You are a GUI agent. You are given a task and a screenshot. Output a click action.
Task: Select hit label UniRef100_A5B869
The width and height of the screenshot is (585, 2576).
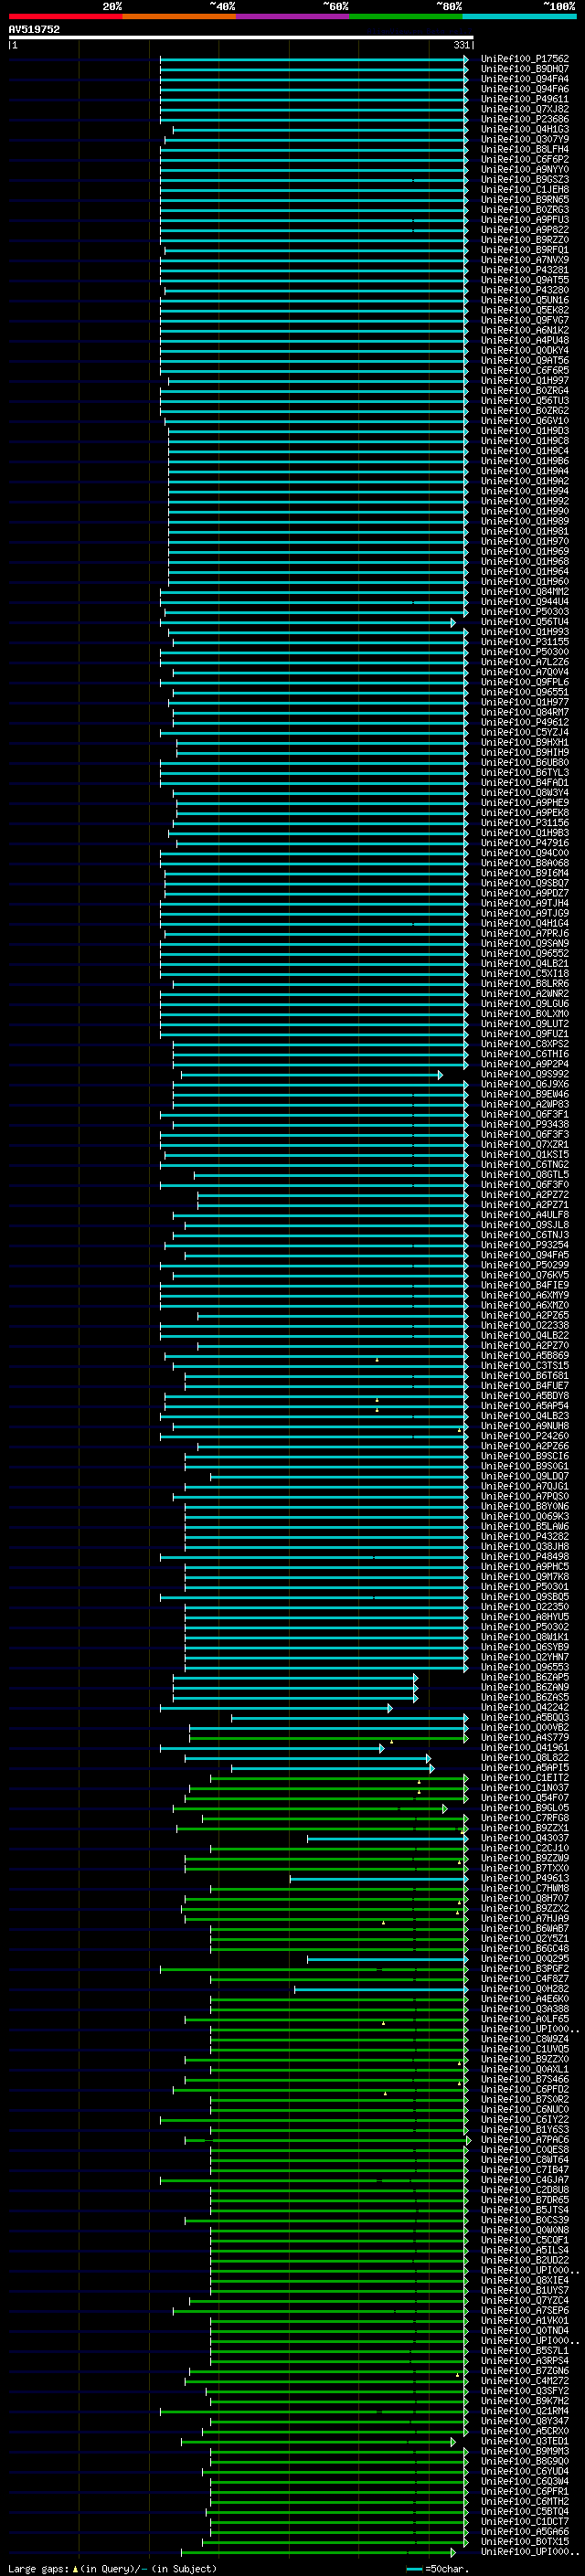[524, 1356]
